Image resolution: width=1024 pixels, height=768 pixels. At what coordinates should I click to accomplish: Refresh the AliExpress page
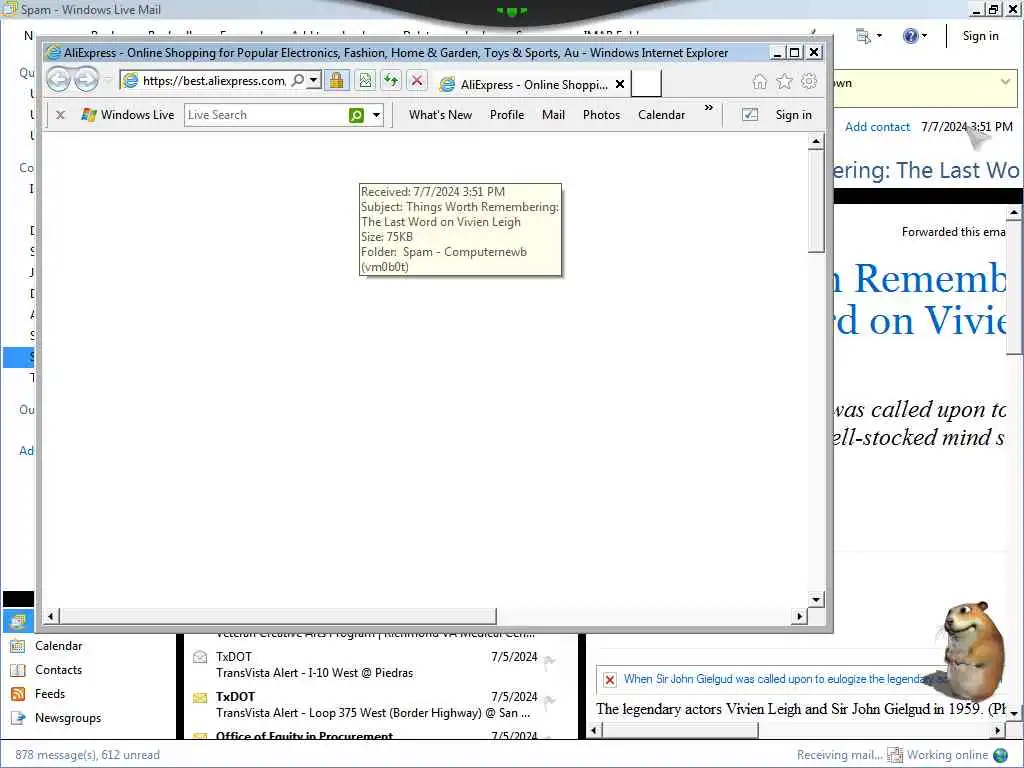pyautogui.click(x=391, y=80)
